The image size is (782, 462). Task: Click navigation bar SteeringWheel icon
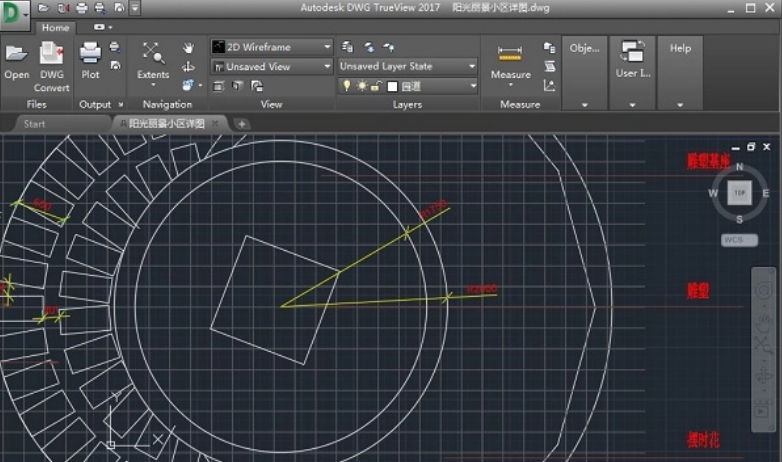(x=763, y=290)
